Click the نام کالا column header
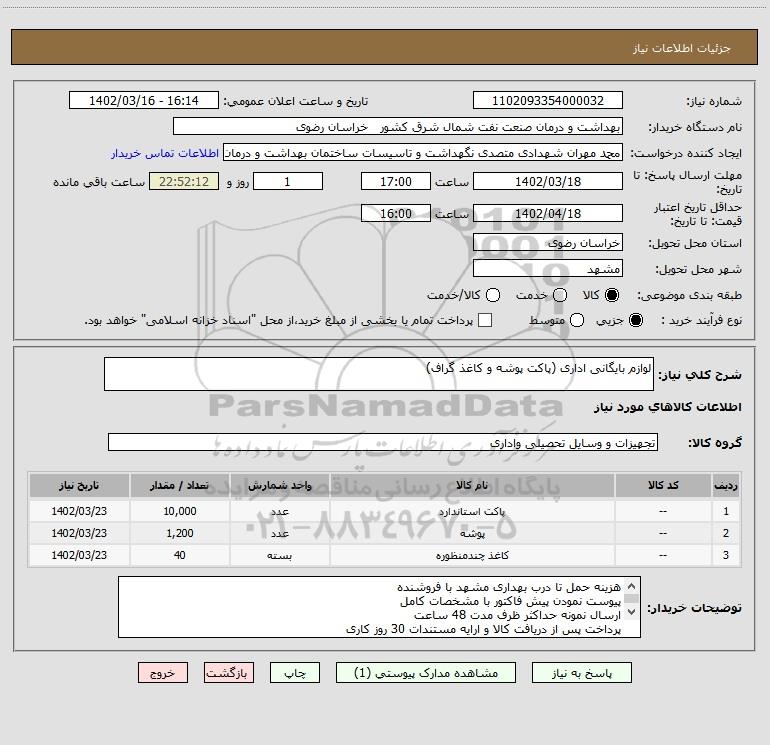Viewport: 770px width, 745px height. click(472, 486)
